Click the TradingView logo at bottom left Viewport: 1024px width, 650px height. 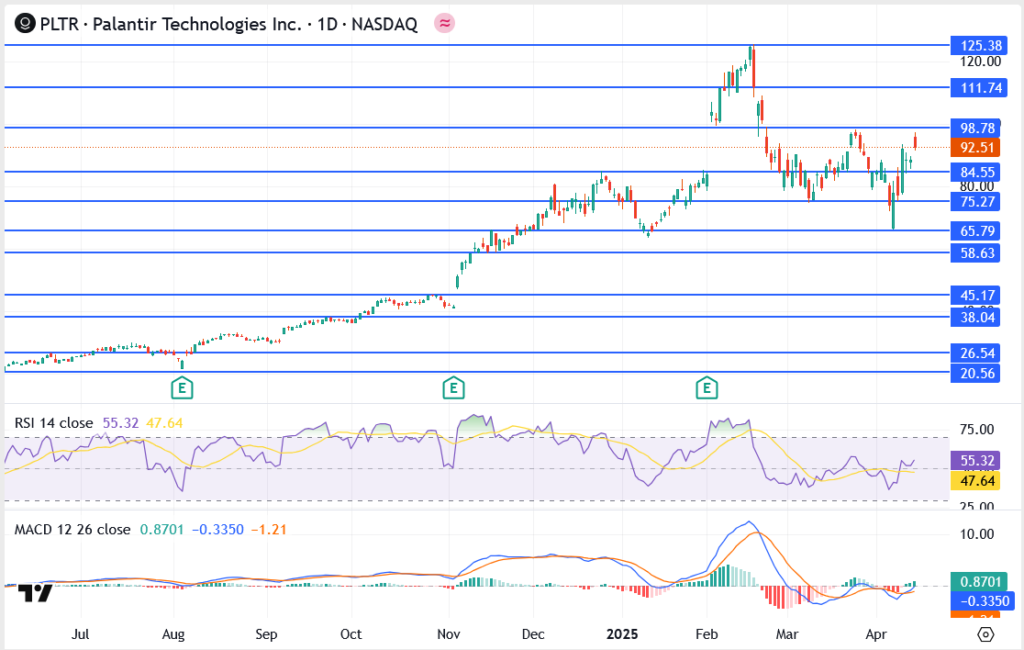click(37, 593)
